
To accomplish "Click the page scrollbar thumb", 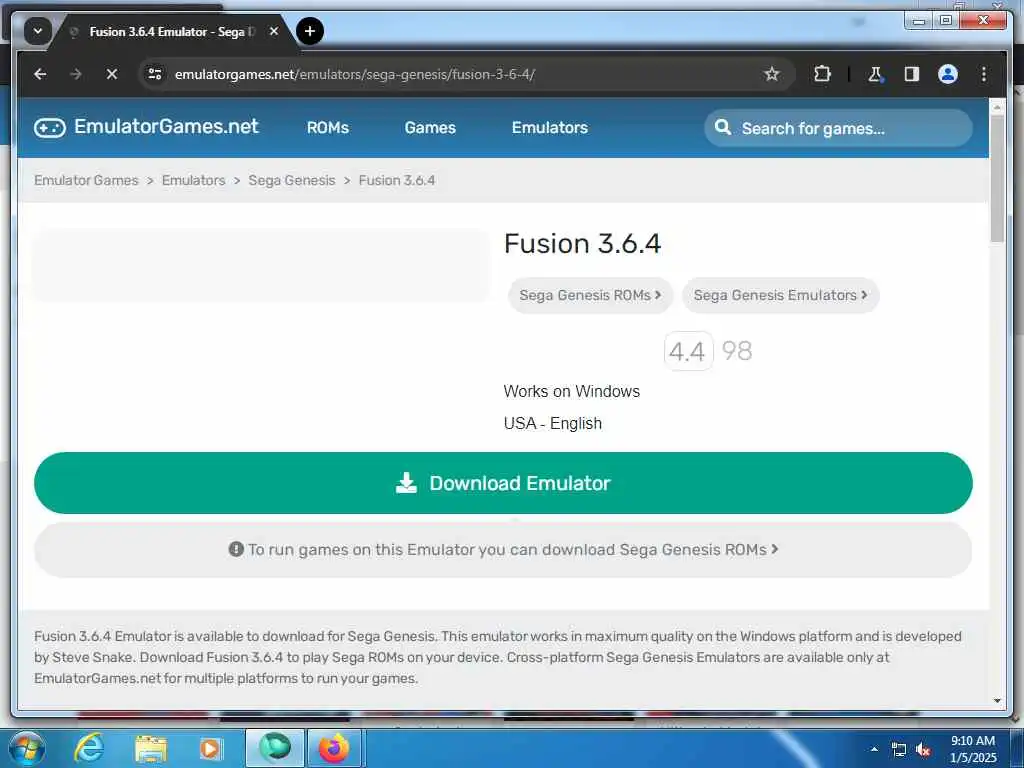I will coord(997,178).
